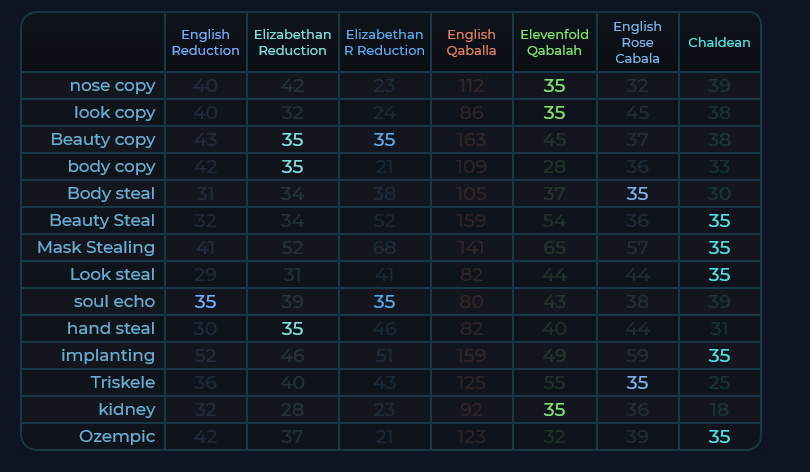Select the "soul echo" row label
810x472 pixels.
[x=114, y=301]
